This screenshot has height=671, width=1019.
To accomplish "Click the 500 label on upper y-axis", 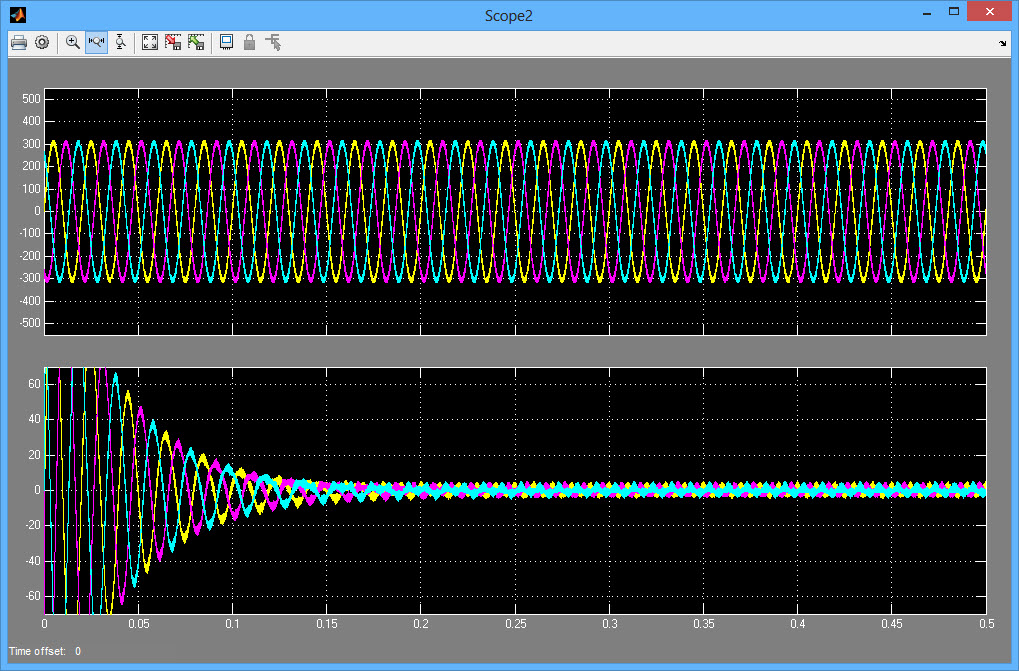I will coord(31,99).
